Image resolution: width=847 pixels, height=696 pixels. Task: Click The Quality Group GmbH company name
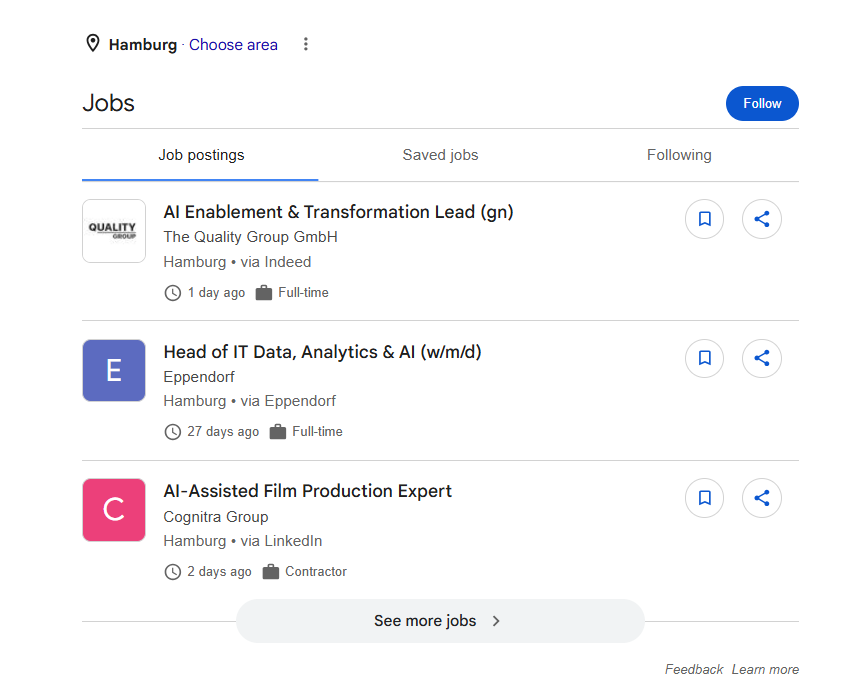click(251, 237)
